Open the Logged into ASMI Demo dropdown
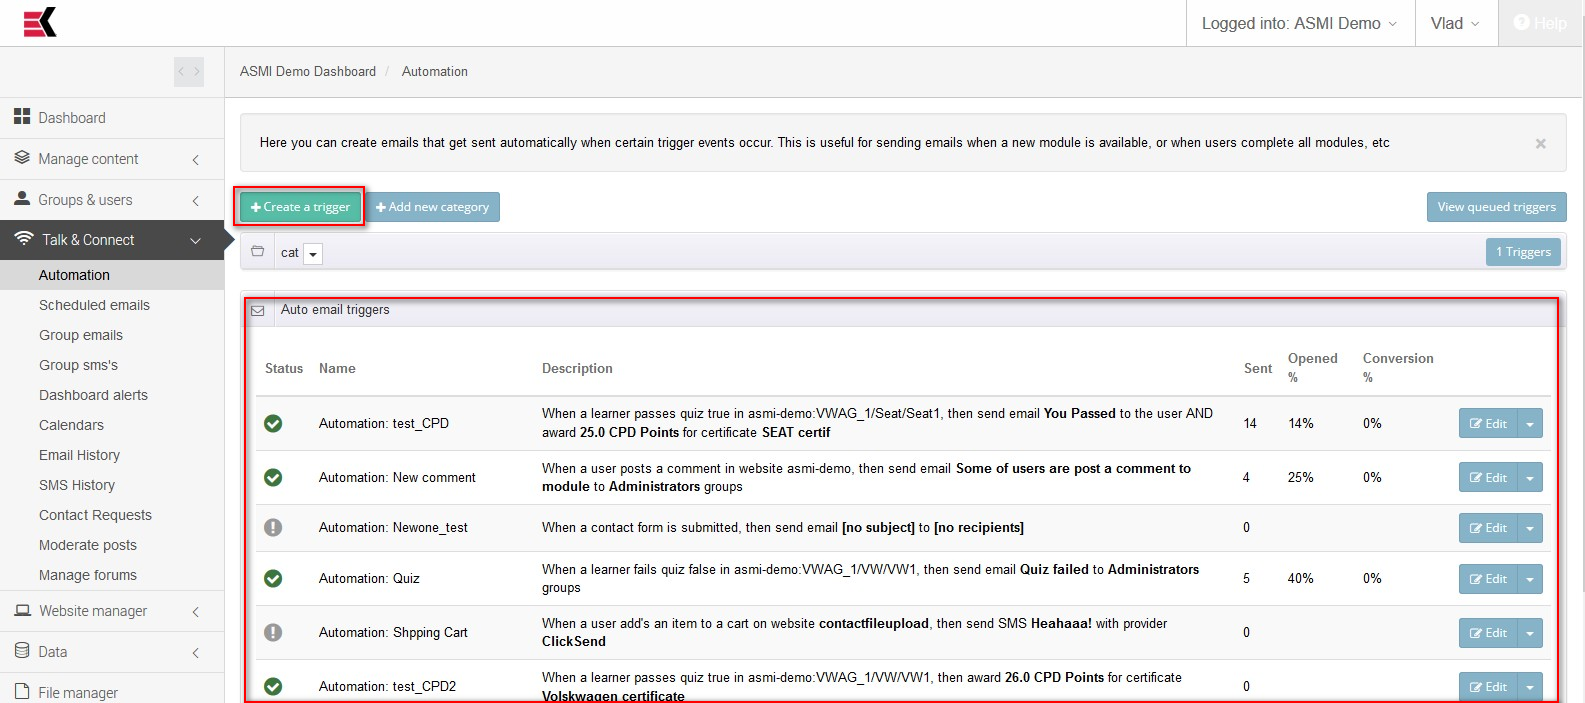Image resolution: width=1585 pixels, height=703 pixels. click(x=1298, y=23)
